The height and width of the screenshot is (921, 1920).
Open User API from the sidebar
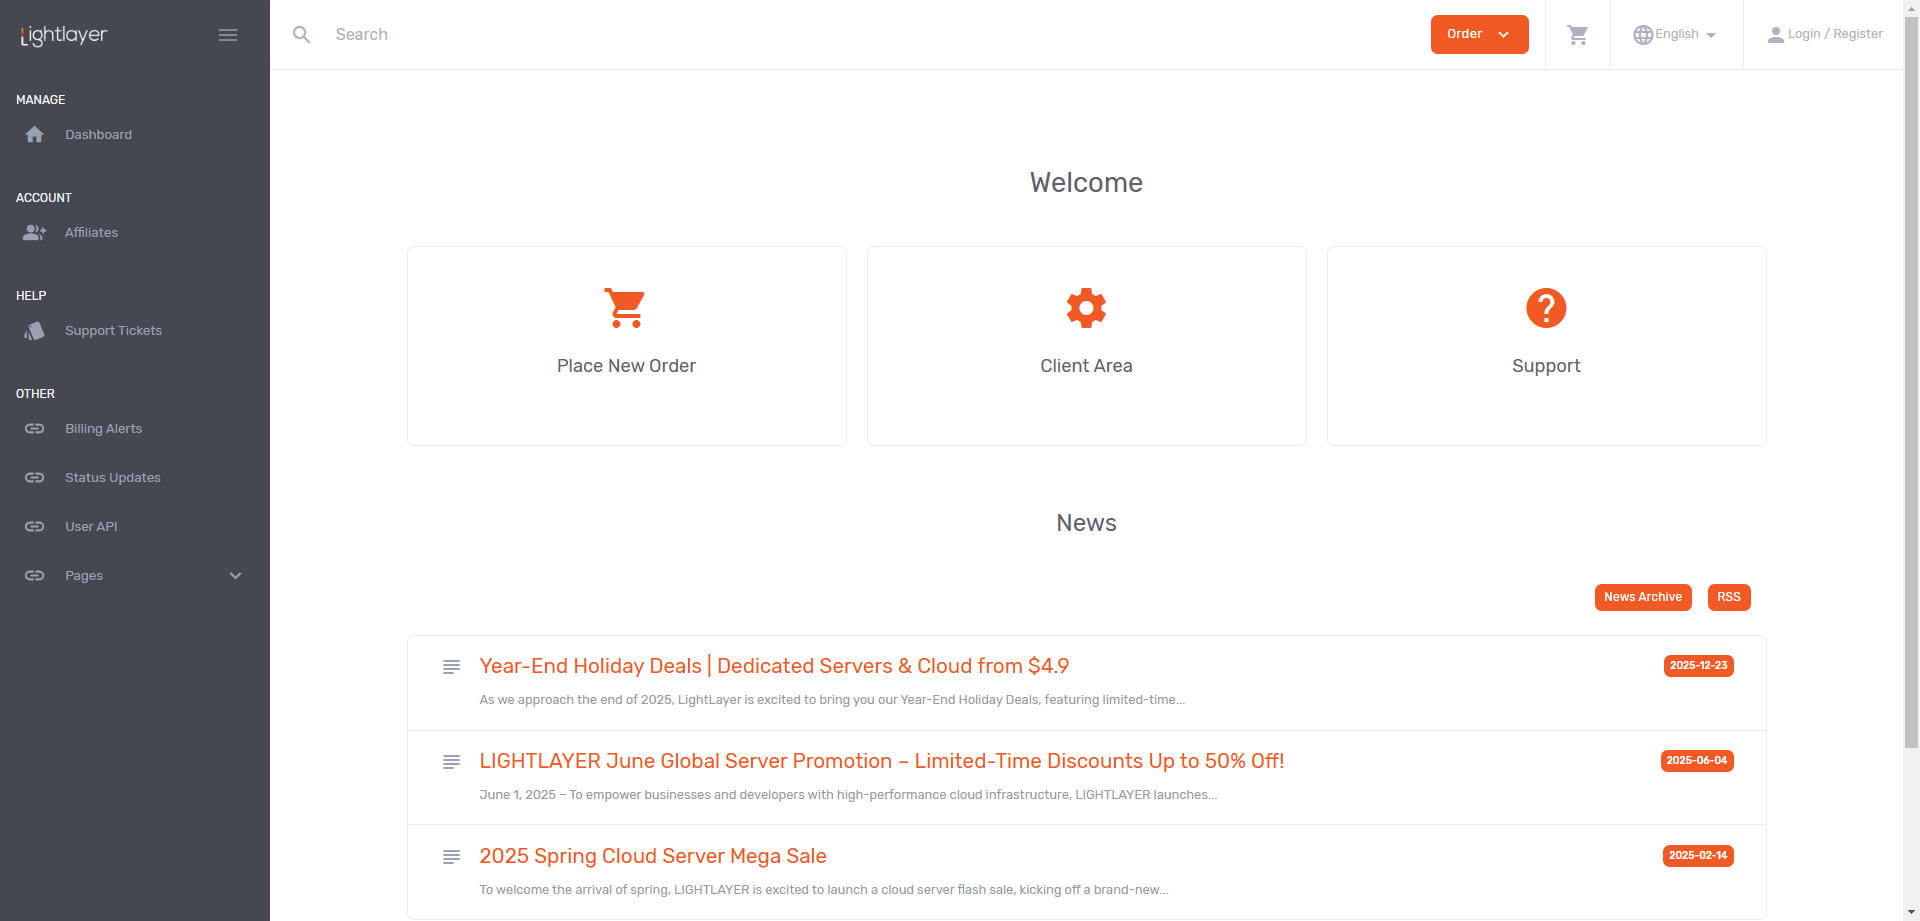tap(91, 527)
